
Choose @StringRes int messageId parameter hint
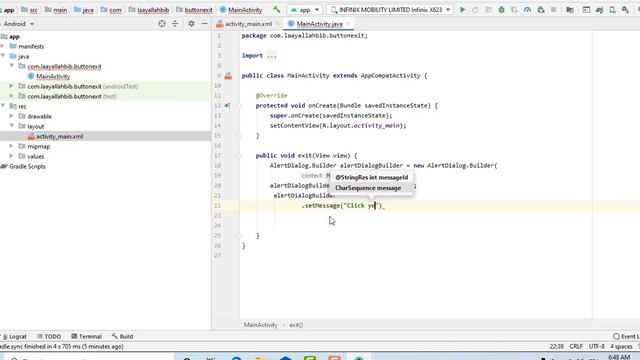[x=371, y=178]
